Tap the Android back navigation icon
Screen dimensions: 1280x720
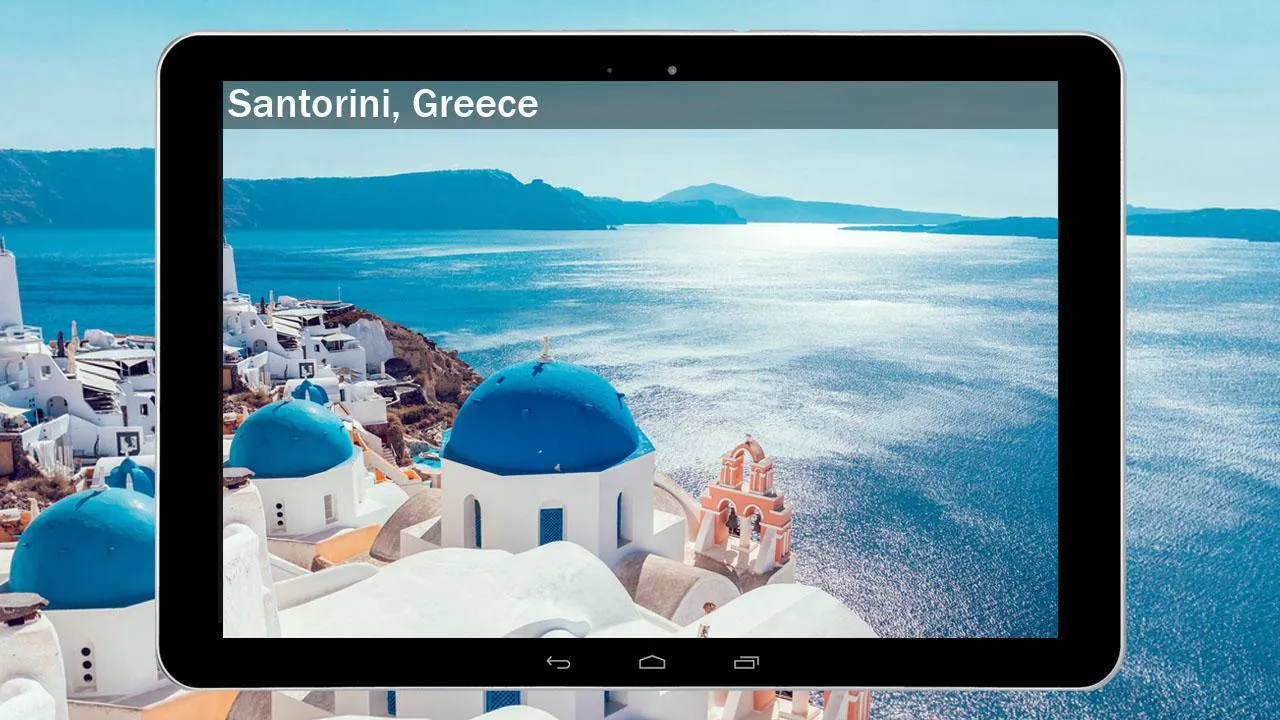[x=558, y=662]
